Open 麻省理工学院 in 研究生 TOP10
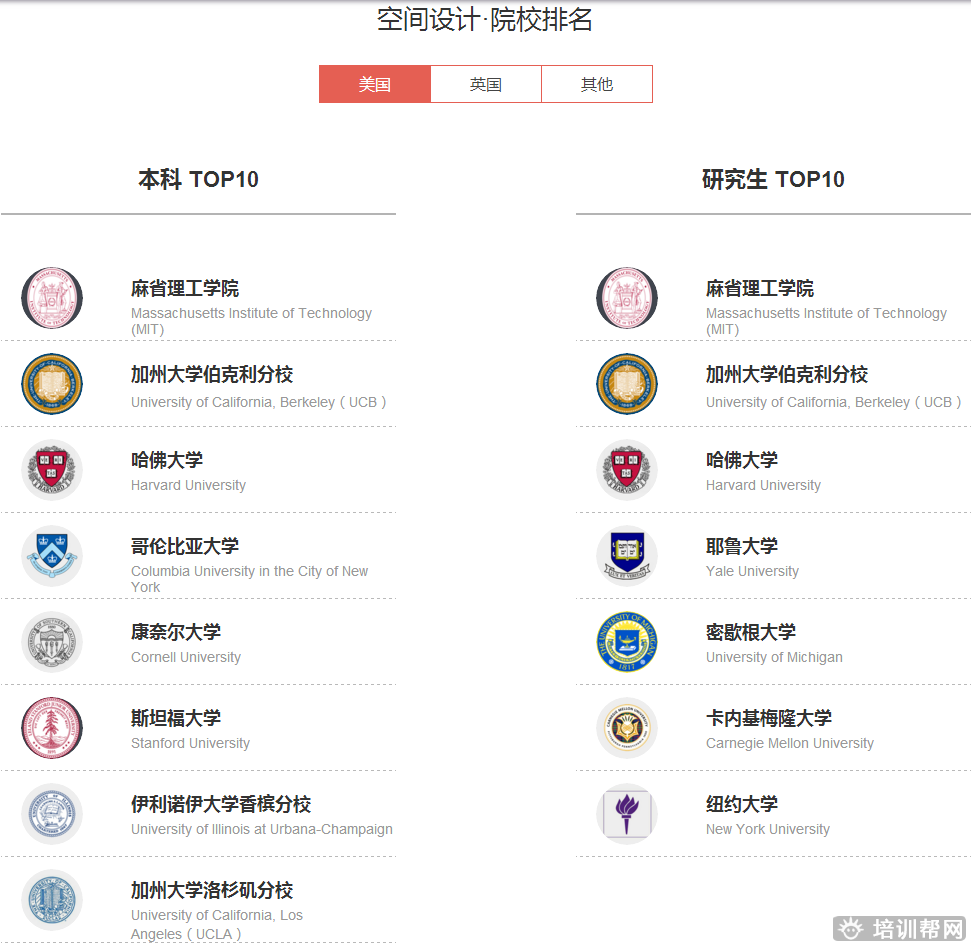971x946 pixels. coord(760,289)
